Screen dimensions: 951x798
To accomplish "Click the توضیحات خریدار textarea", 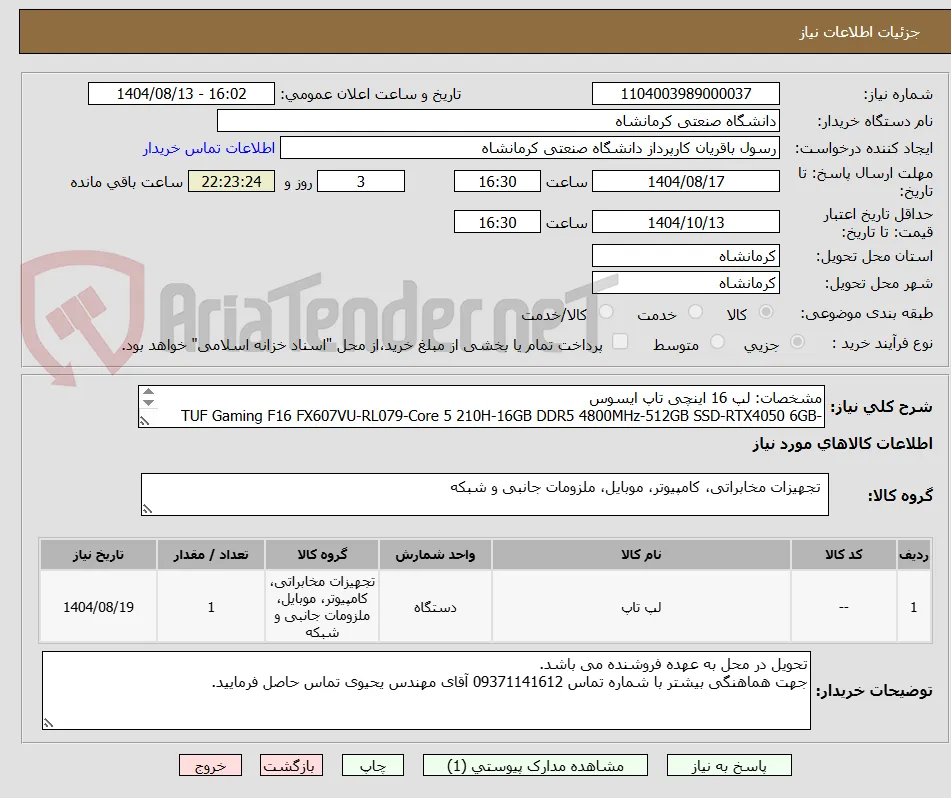I will point(426,691).
